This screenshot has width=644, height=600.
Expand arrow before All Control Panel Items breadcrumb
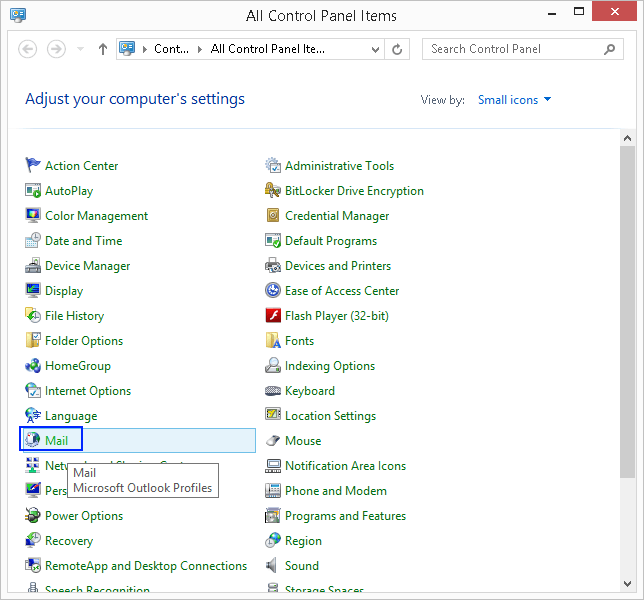click(200, 49)
